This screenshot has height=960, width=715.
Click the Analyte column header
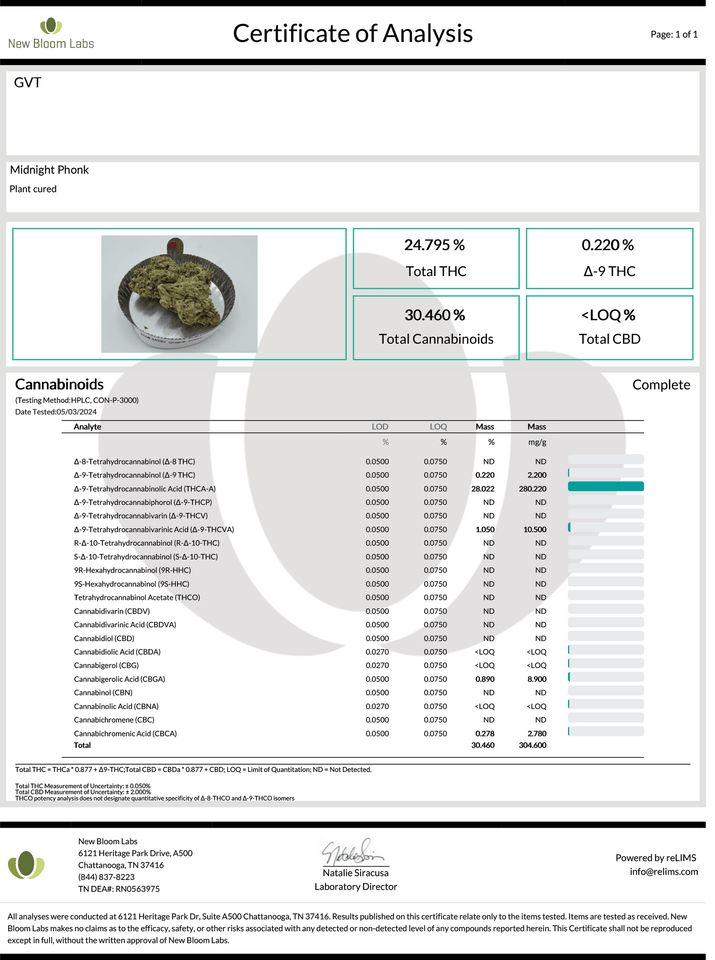(x=88, y=427)
